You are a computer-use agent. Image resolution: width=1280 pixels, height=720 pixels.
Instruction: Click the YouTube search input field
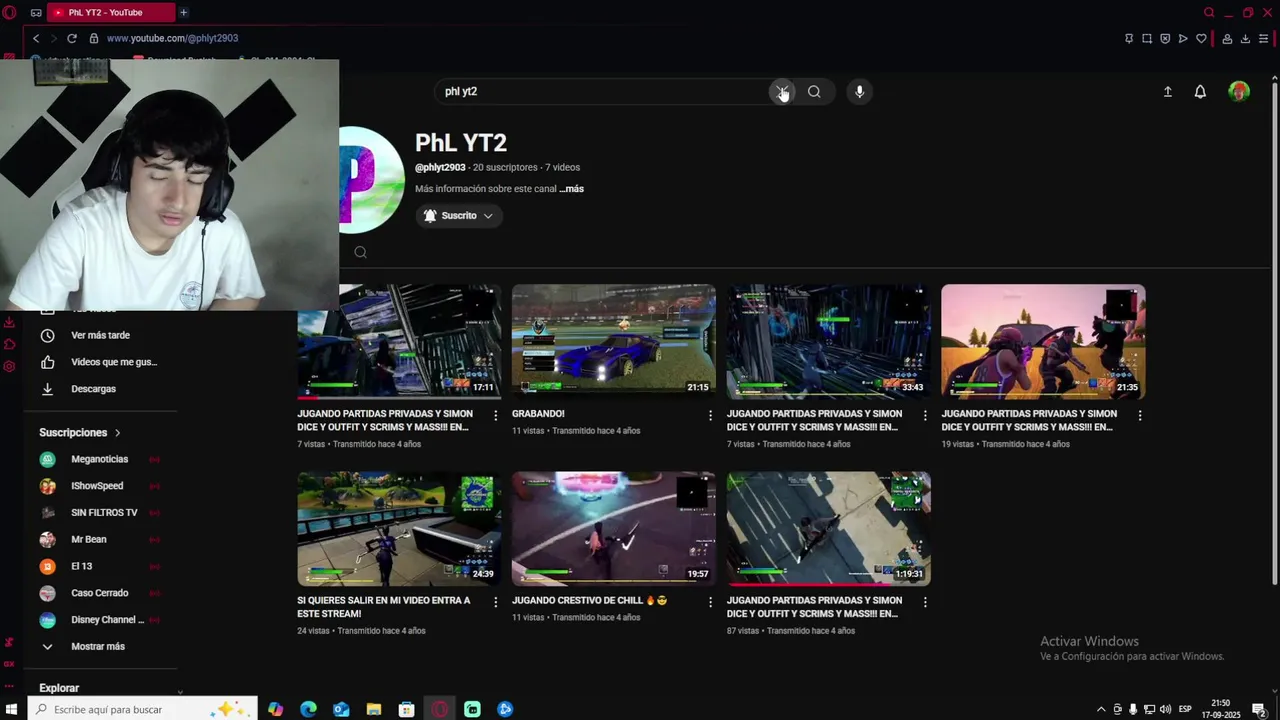600,92
